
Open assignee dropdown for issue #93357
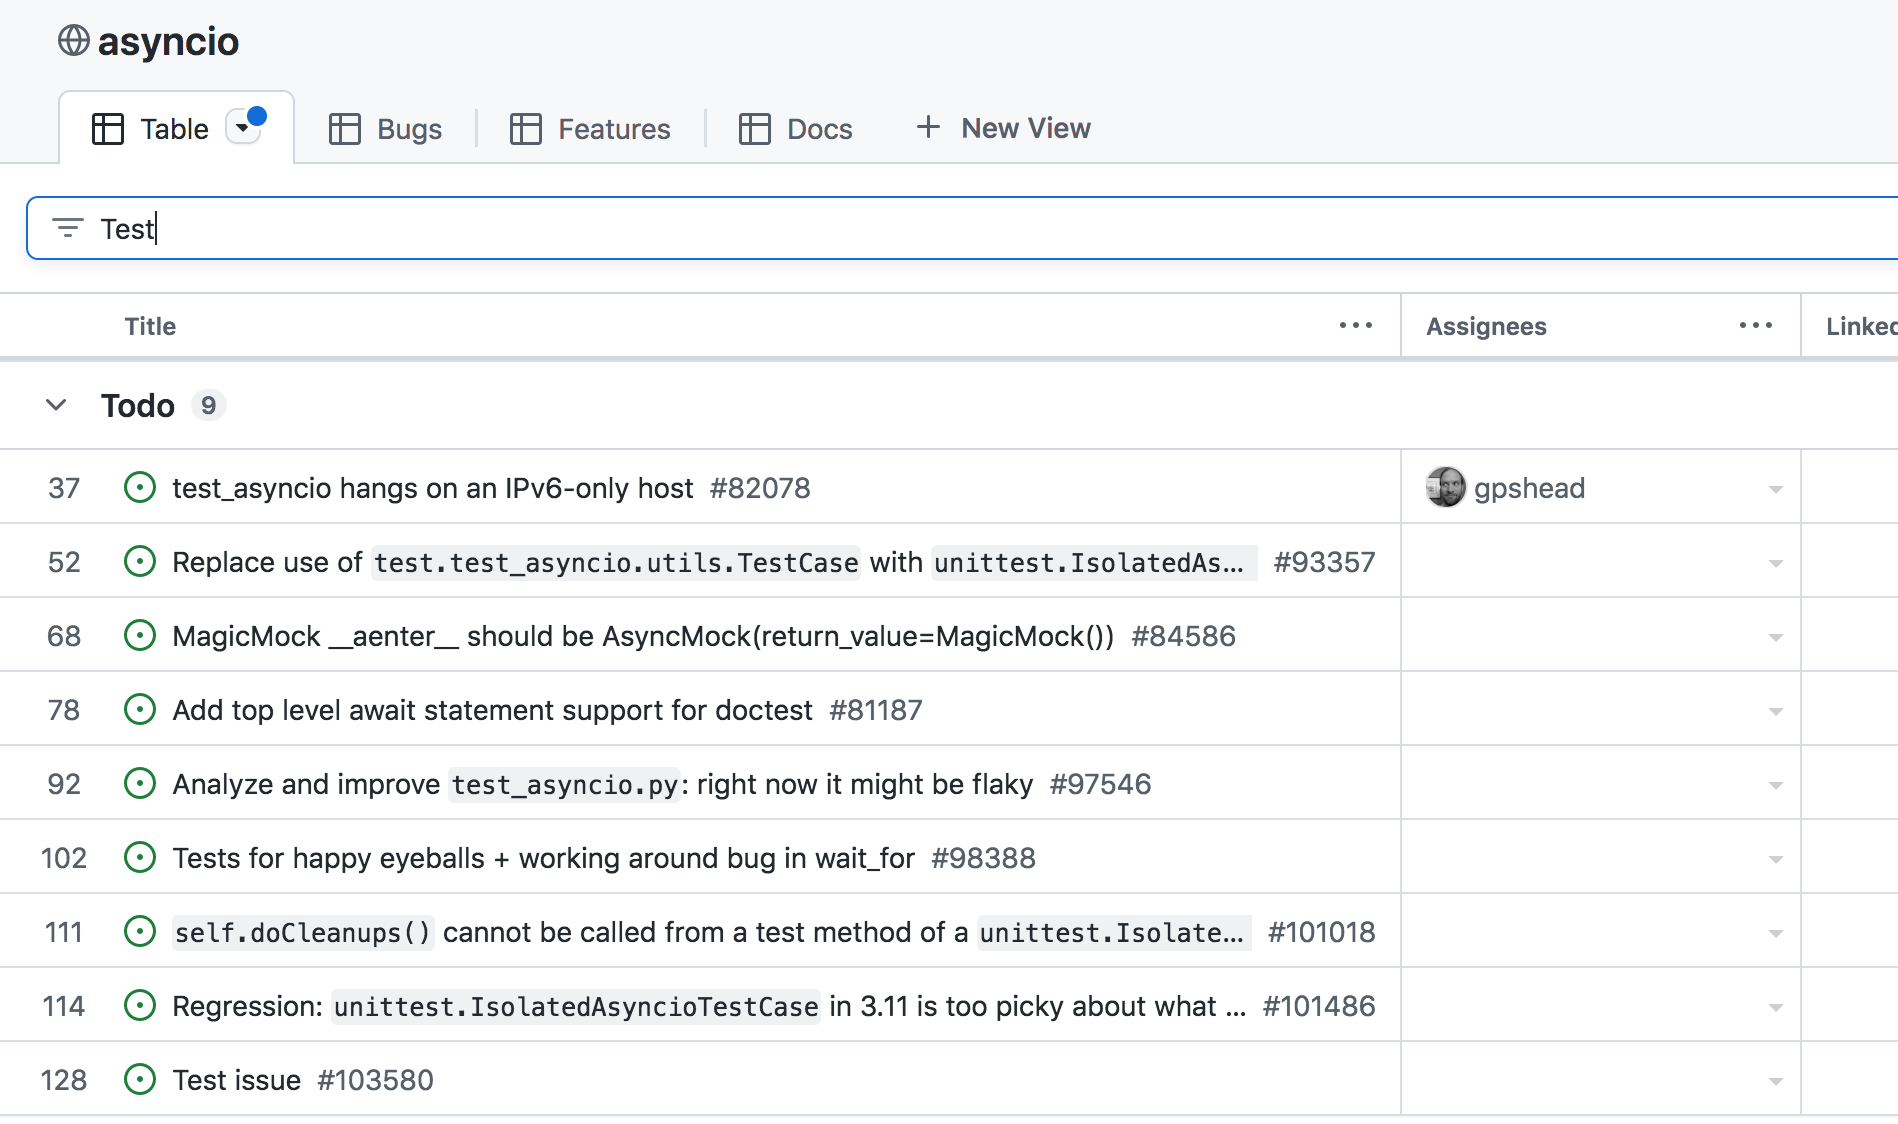(1775, 563)
